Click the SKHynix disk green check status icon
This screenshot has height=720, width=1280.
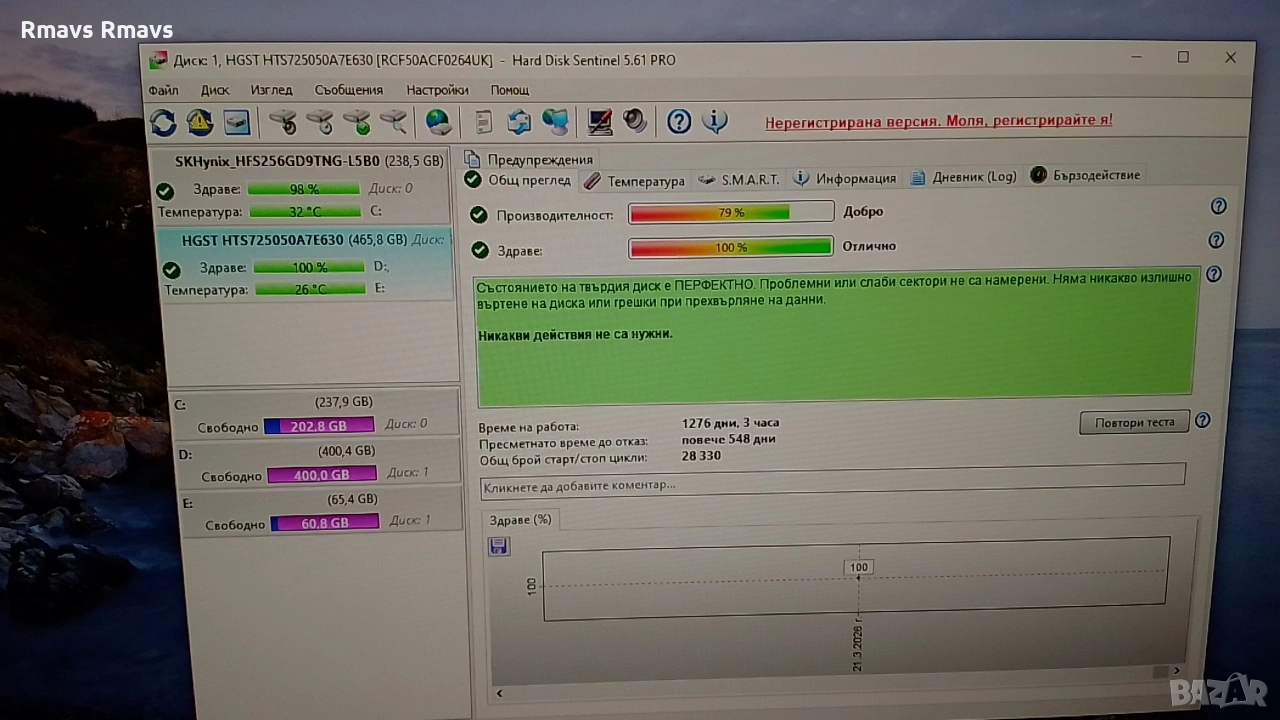(x=165, y=191)
